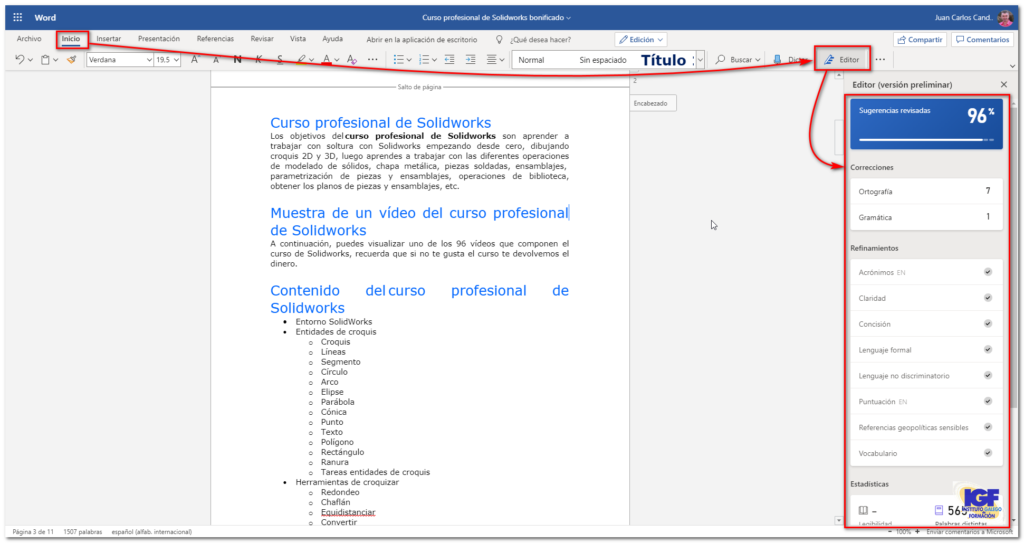This screenshot has height=543, width=1024.
Task: Click the Encabezado tag
Action: (x=650, y=103)
